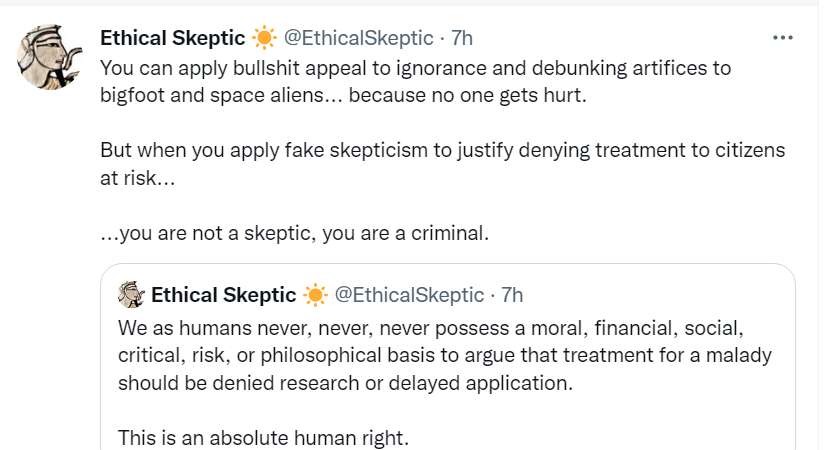Click the line starting "You can apply bullshit appeal"
The height and width of the screenshot is (450, 832).
[x=416, y=69]
